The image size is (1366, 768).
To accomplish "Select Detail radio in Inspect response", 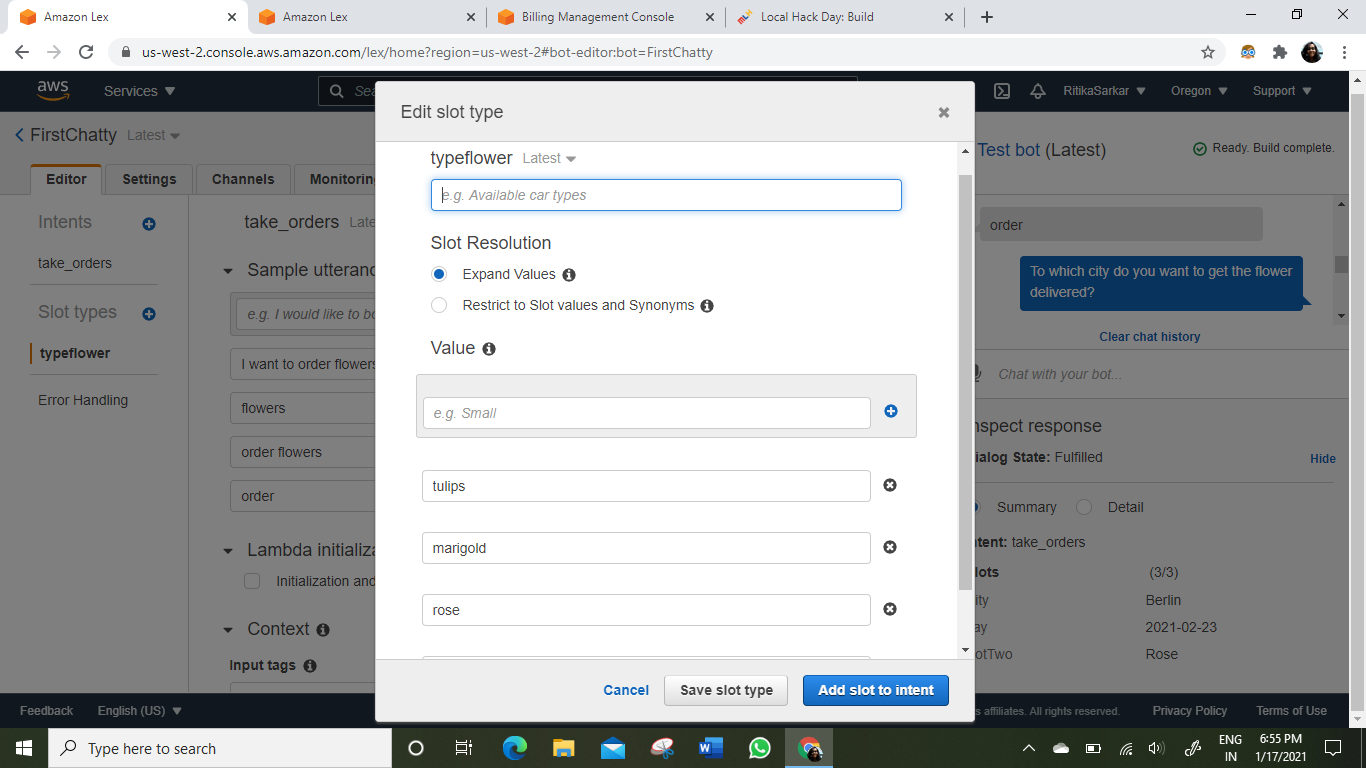I will pos(1084,507).
